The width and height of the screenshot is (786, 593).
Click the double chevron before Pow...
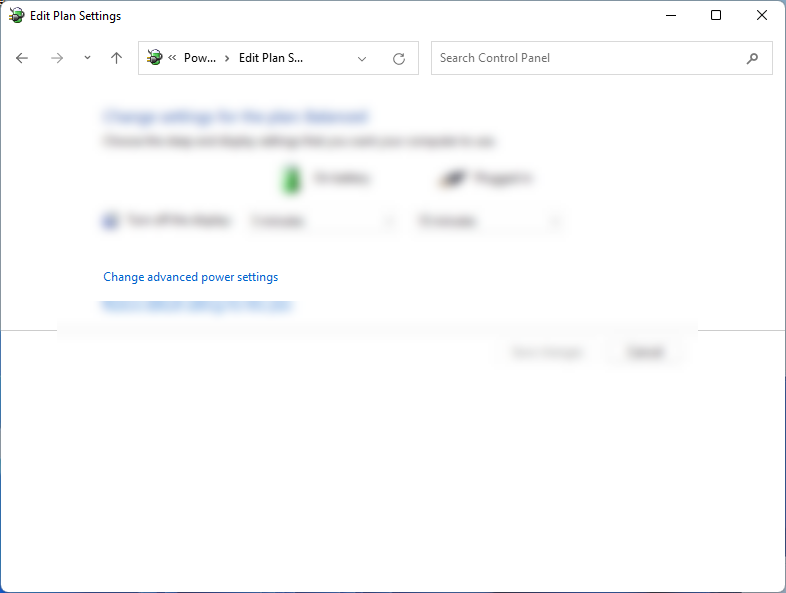[x=172, y=58]
